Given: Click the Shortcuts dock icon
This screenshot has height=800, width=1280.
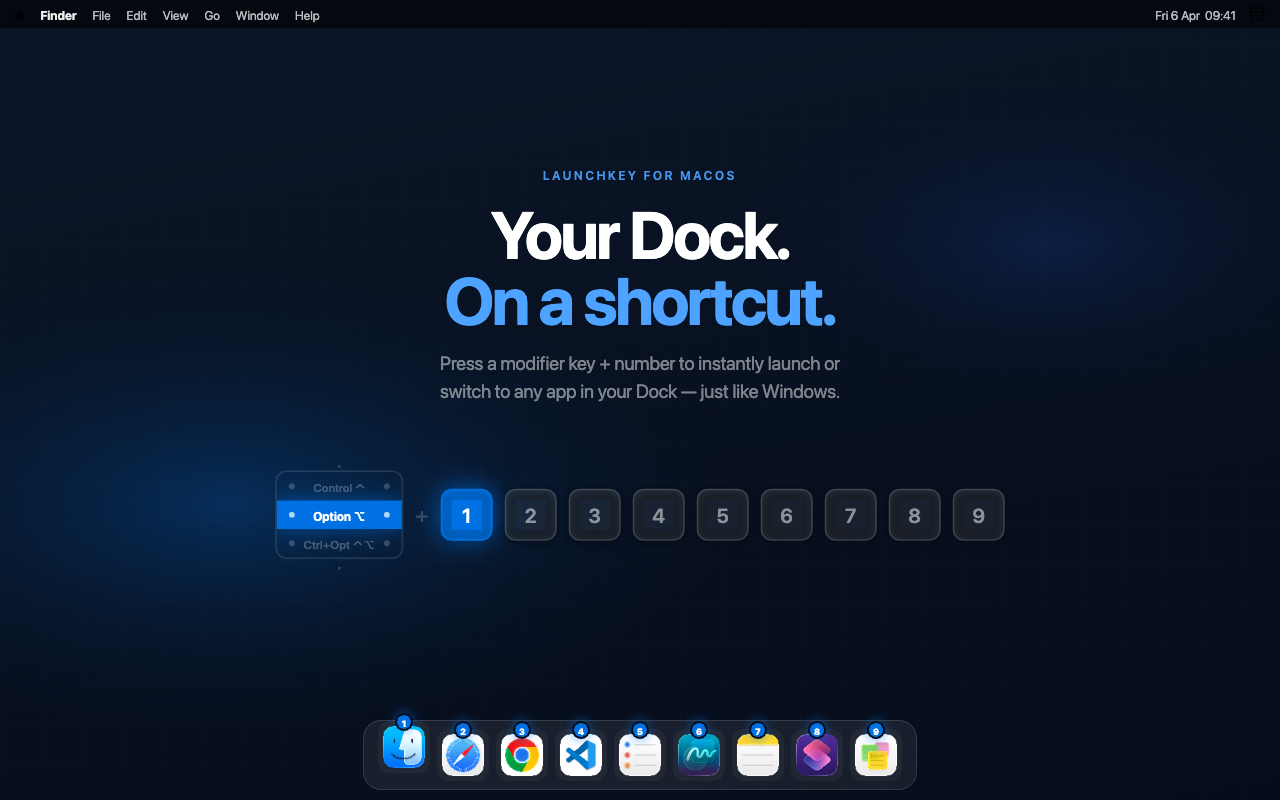Looking at the screenshot, I should click(816, 755).
